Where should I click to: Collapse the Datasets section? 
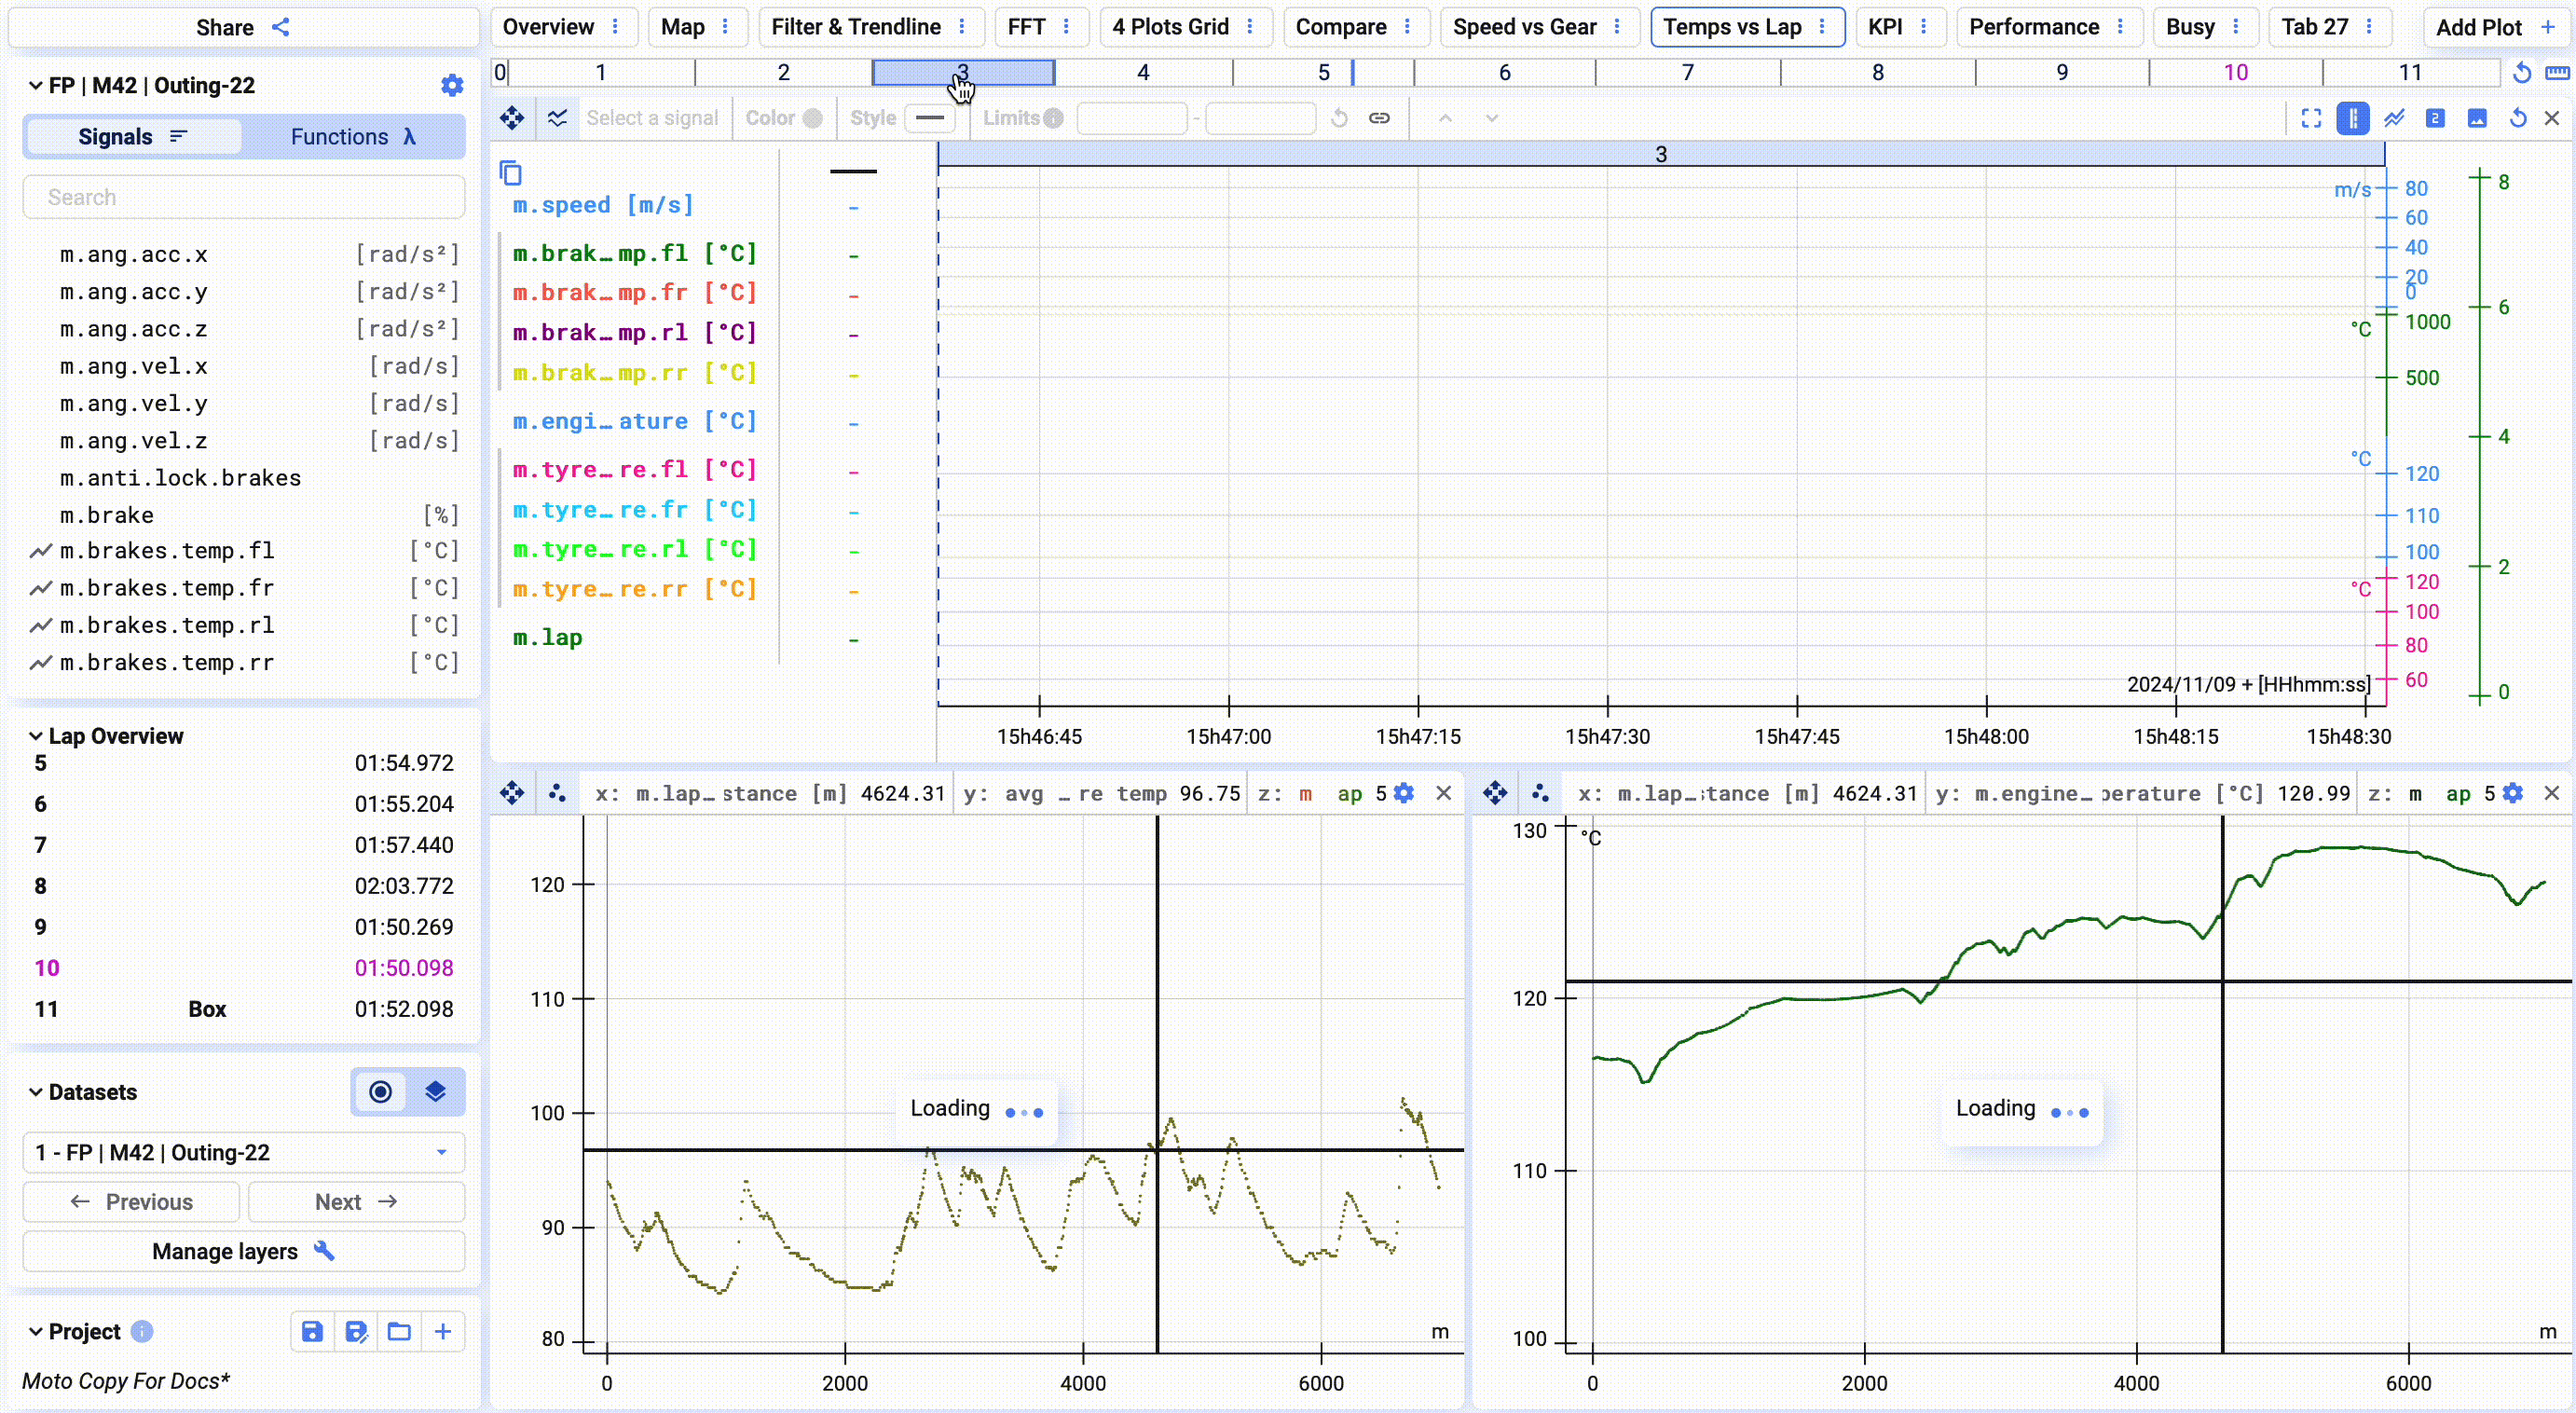pos(35,1092)
